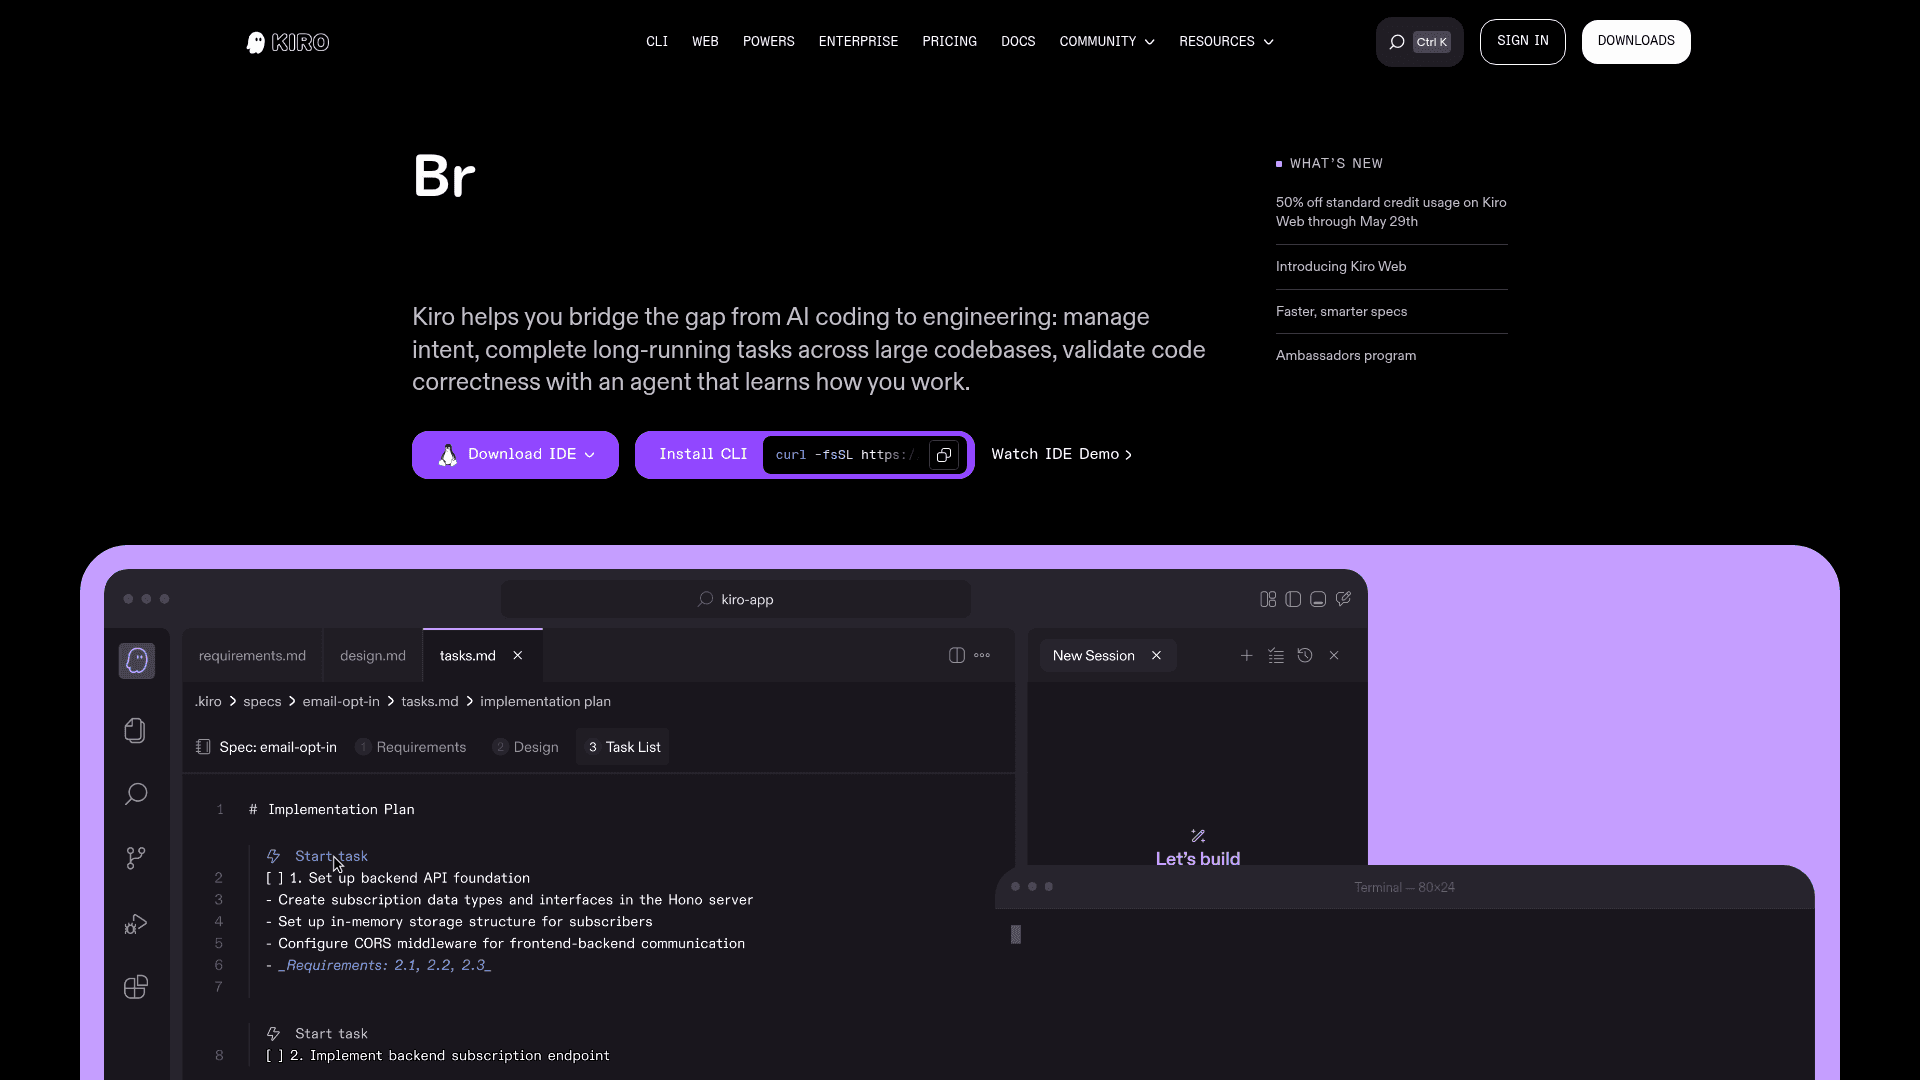Screen dimensions: 1920x1080
Task: Open the Introducing Kiro Web link
Action: pyautogui.click(x=1341, y=267)
